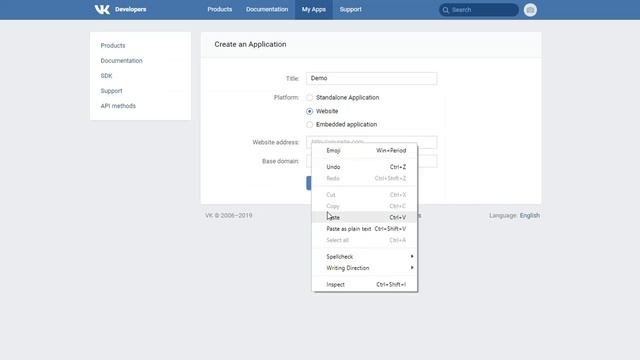The height and width of the screenshot is (360, 640).
Task: Open the user avatar camera icon
Action: coord(530,10)
